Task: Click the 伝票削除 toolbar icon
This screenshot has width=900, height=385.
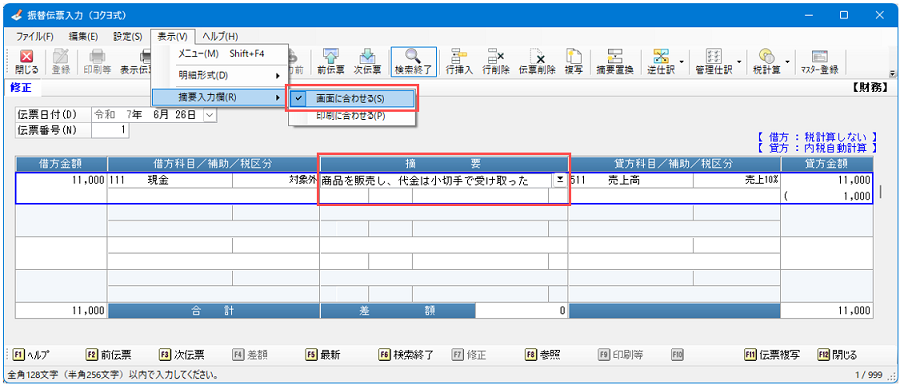Action: [x=537, y=62]
